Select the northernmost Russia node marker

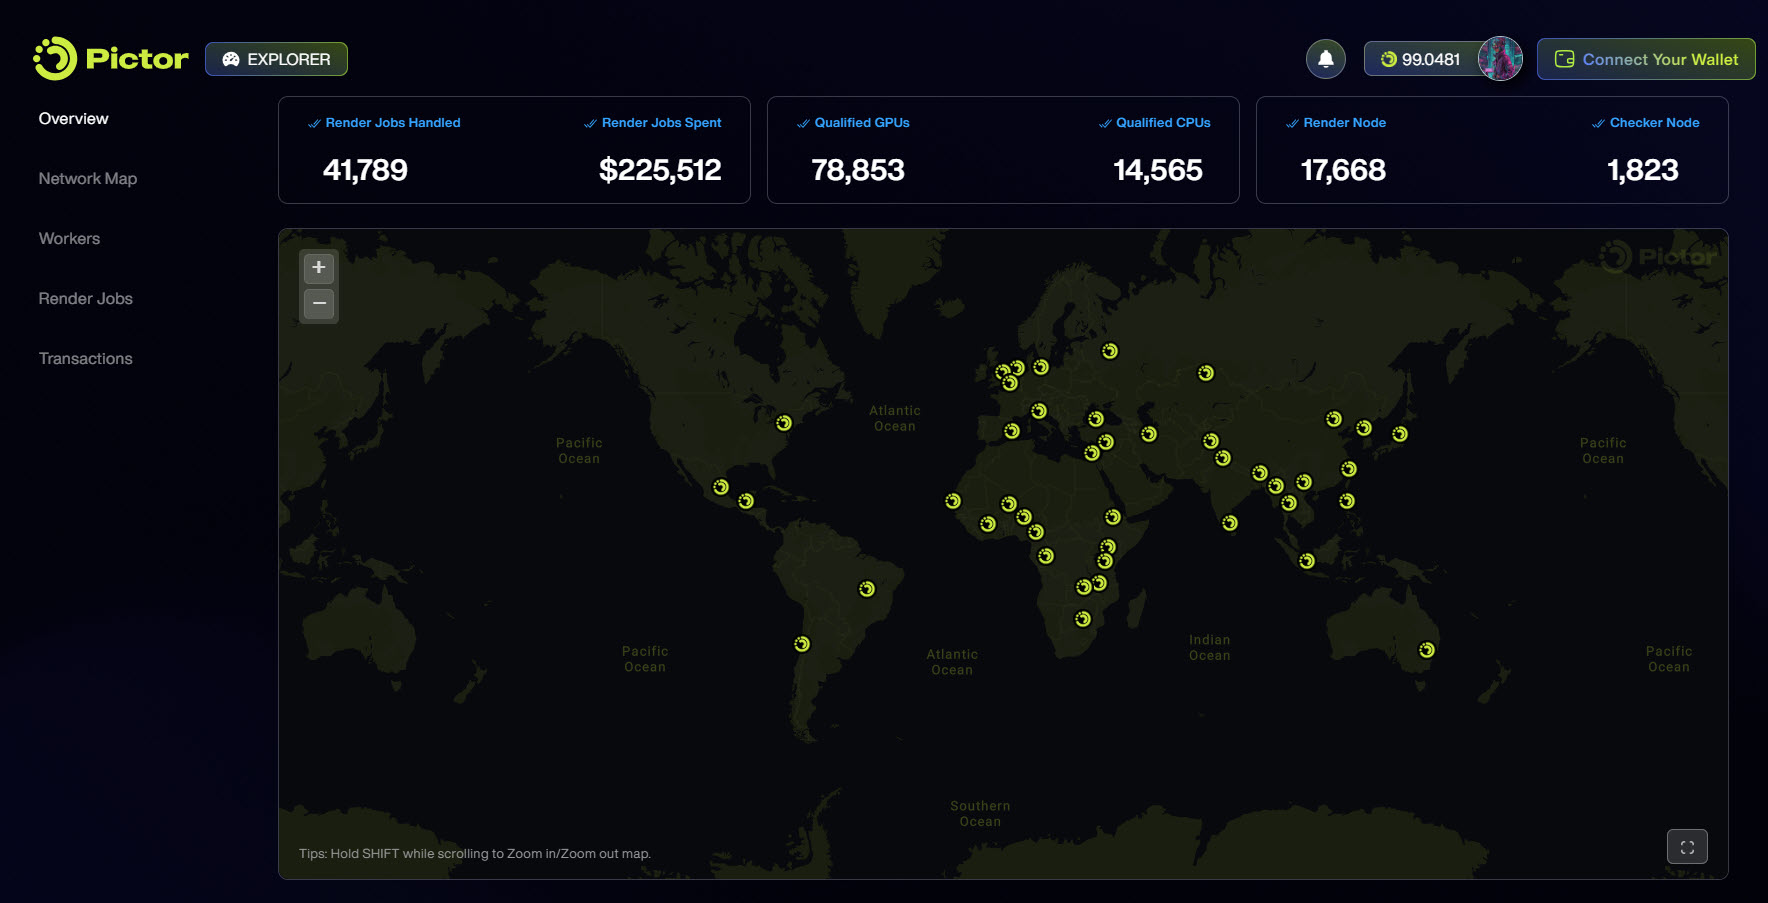(x=1110, y=351)
